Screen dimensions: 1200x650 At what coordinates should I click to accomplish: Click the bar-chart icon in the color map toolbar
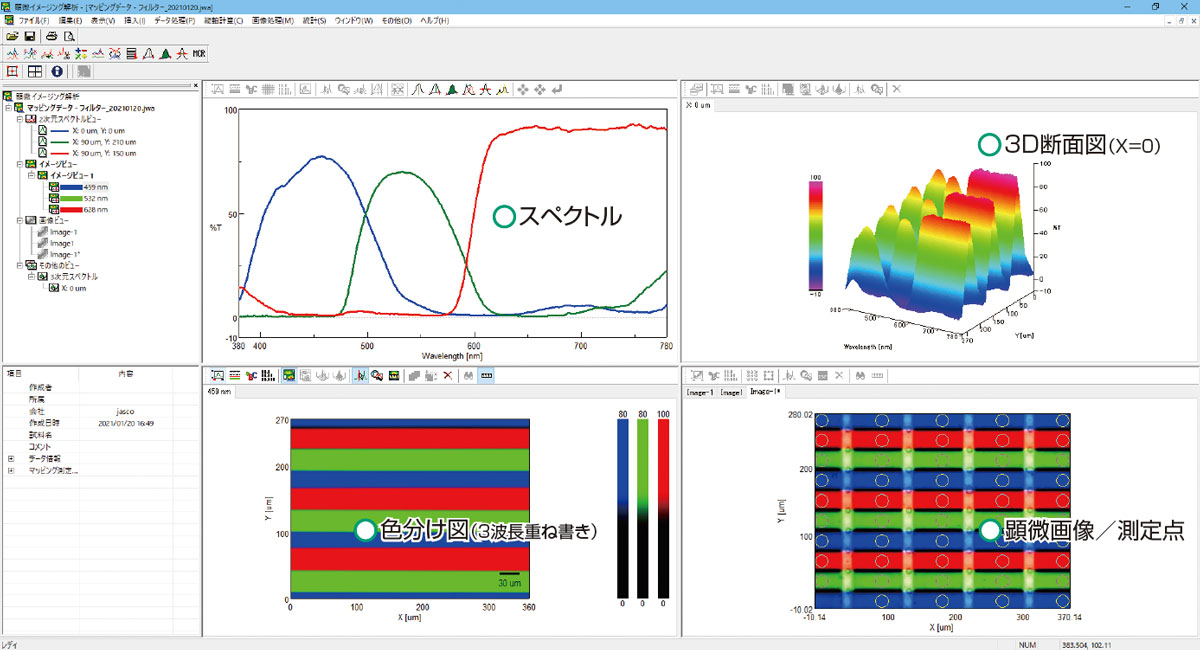tap(270, 375)
